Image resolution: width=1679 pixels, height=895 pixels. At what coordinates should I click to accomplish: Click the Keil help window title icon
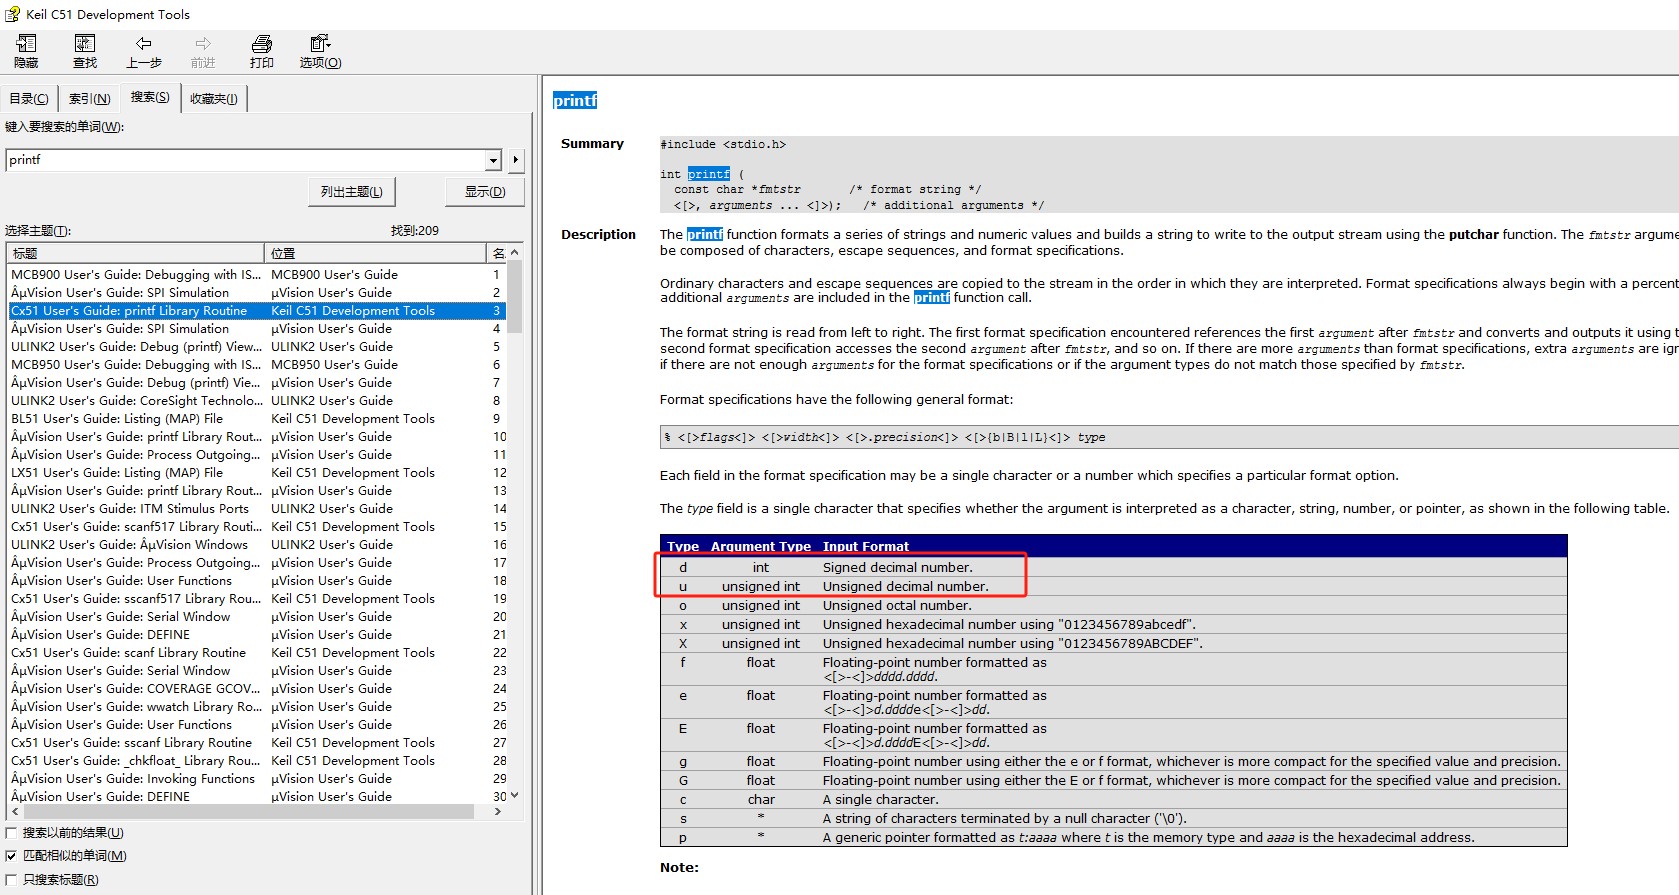click(x=12, y=14)
